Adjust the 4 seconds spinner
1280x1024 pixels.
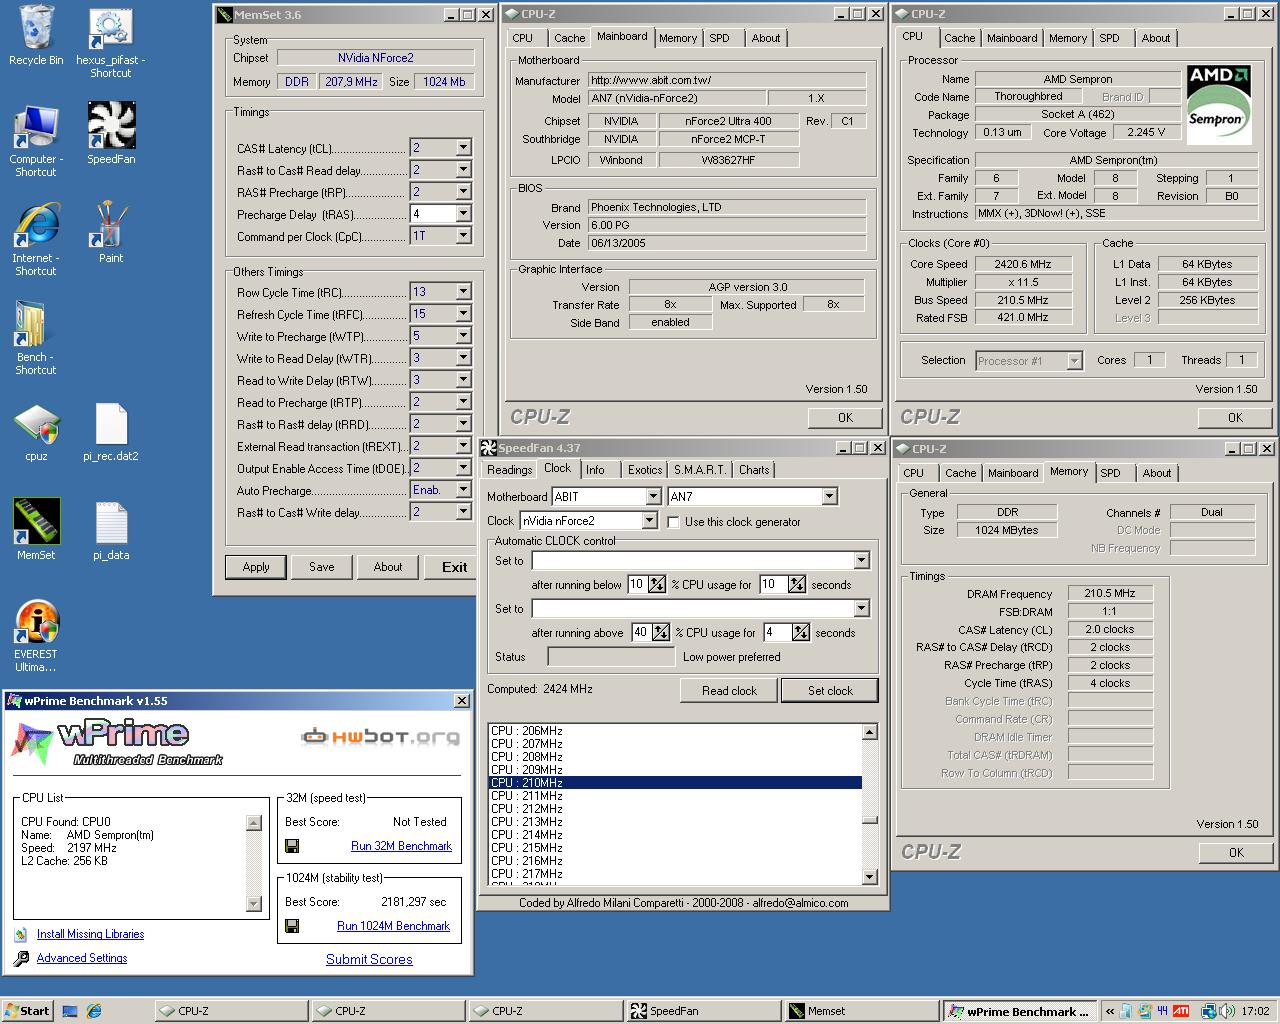(801, 633)
